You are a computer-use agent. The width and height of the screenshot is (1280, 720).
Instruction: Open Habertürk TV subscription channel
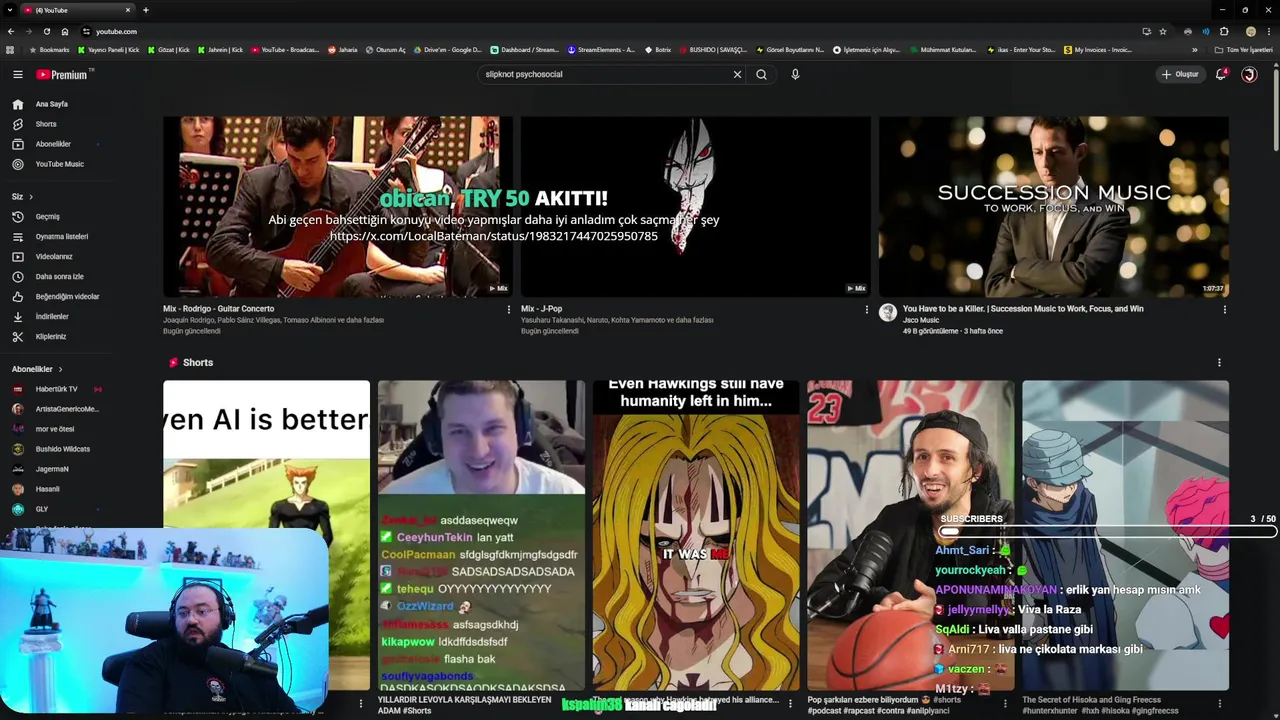pyautogui.click(x=56, y=389)
